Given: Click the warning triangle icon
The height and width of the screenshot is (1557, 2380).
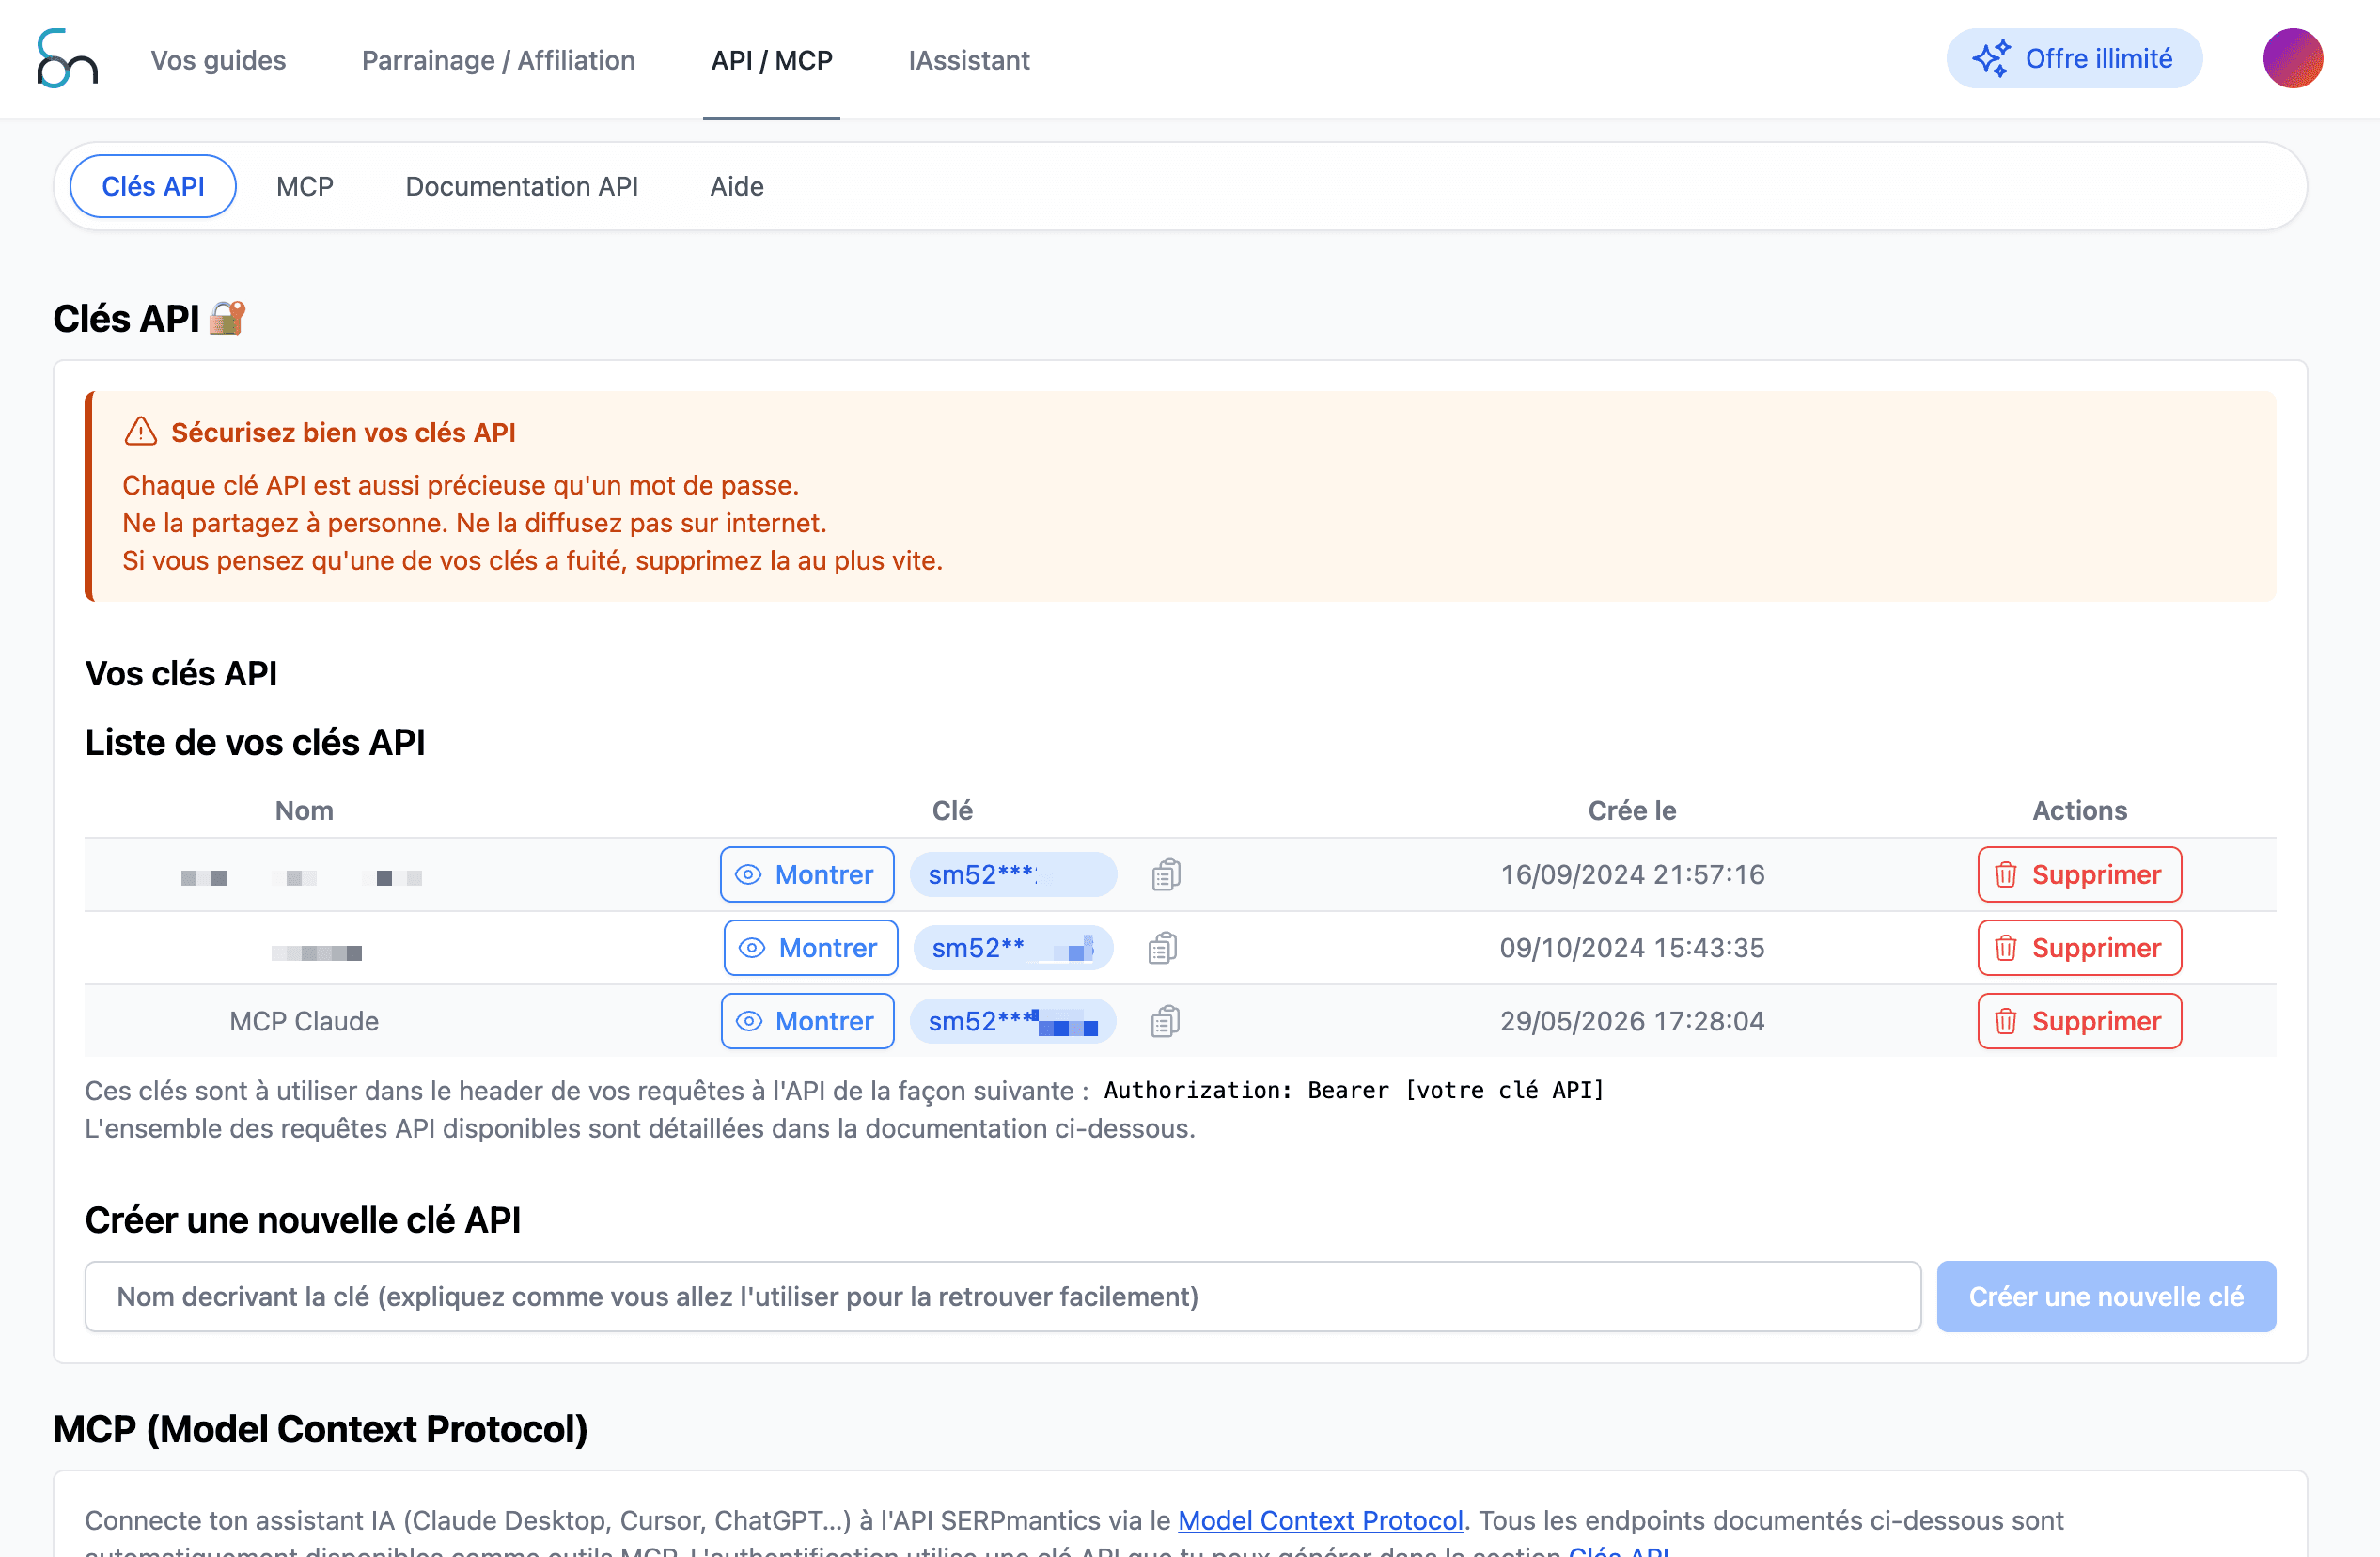Looking at the screenshot, I should (x=141, y=432).
